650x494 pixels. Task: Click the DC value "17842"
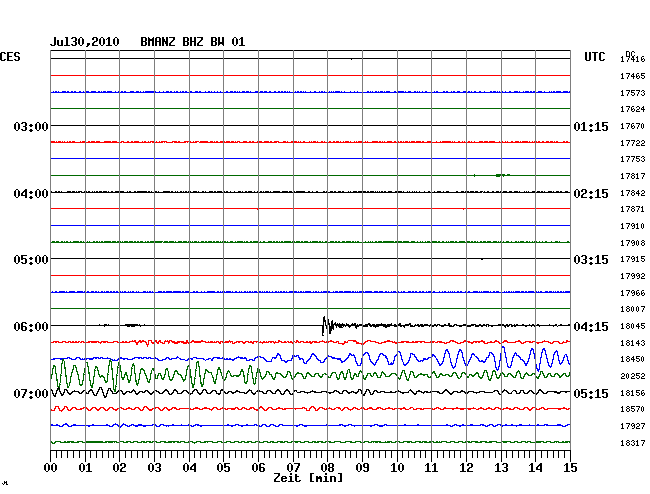click(633, 193)
